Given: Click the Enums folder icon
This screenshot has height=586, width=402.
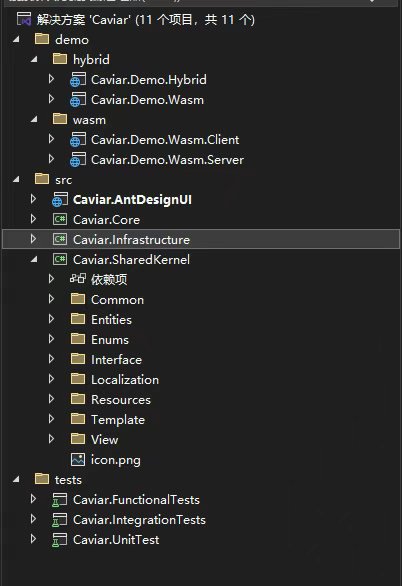Looking at the screenshot, I should (78, 339).
